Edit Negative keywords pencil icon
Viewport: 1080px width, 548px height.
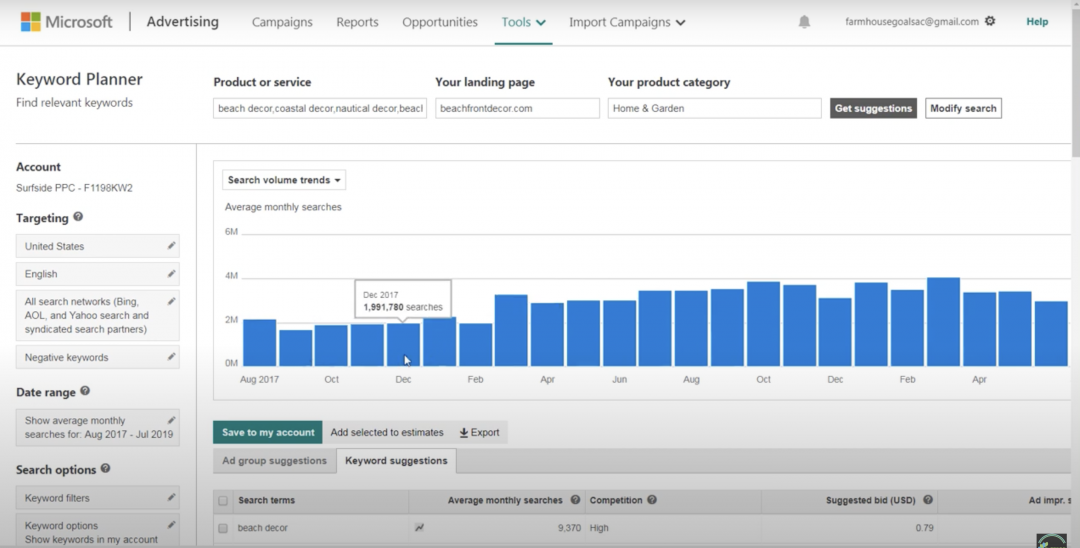pos(171,357)
